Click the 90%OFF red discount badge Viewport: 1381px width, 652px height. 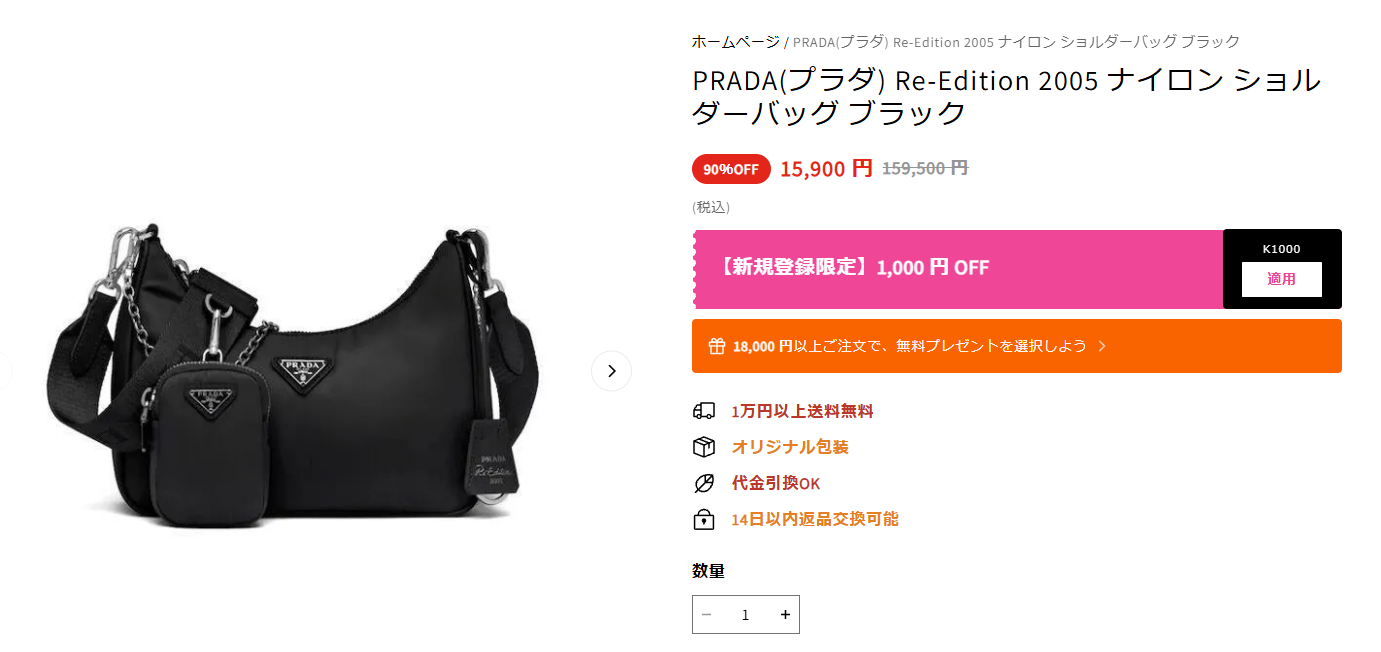pyautogui.click(x=731, y=169)
